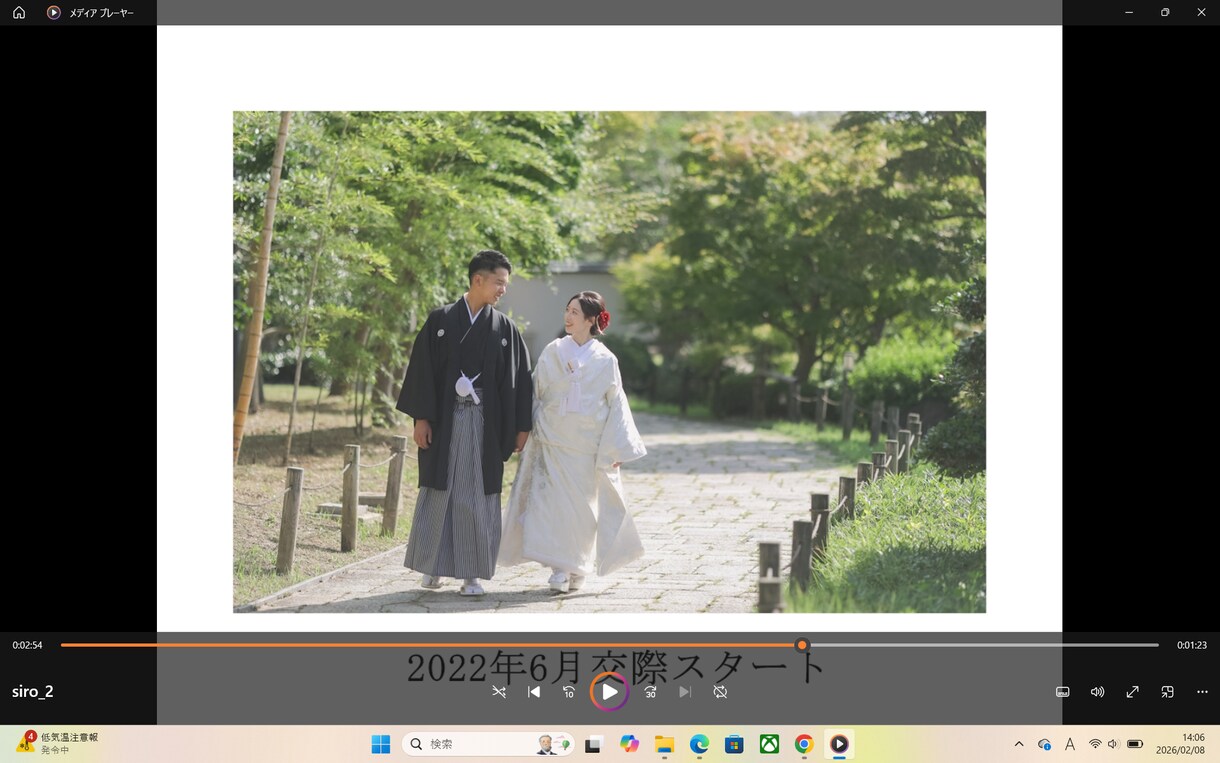This screenshot has width=1220, height=763.
Task: Click taskbar search box
Action: pyautogui.click(x=488, y=744)
